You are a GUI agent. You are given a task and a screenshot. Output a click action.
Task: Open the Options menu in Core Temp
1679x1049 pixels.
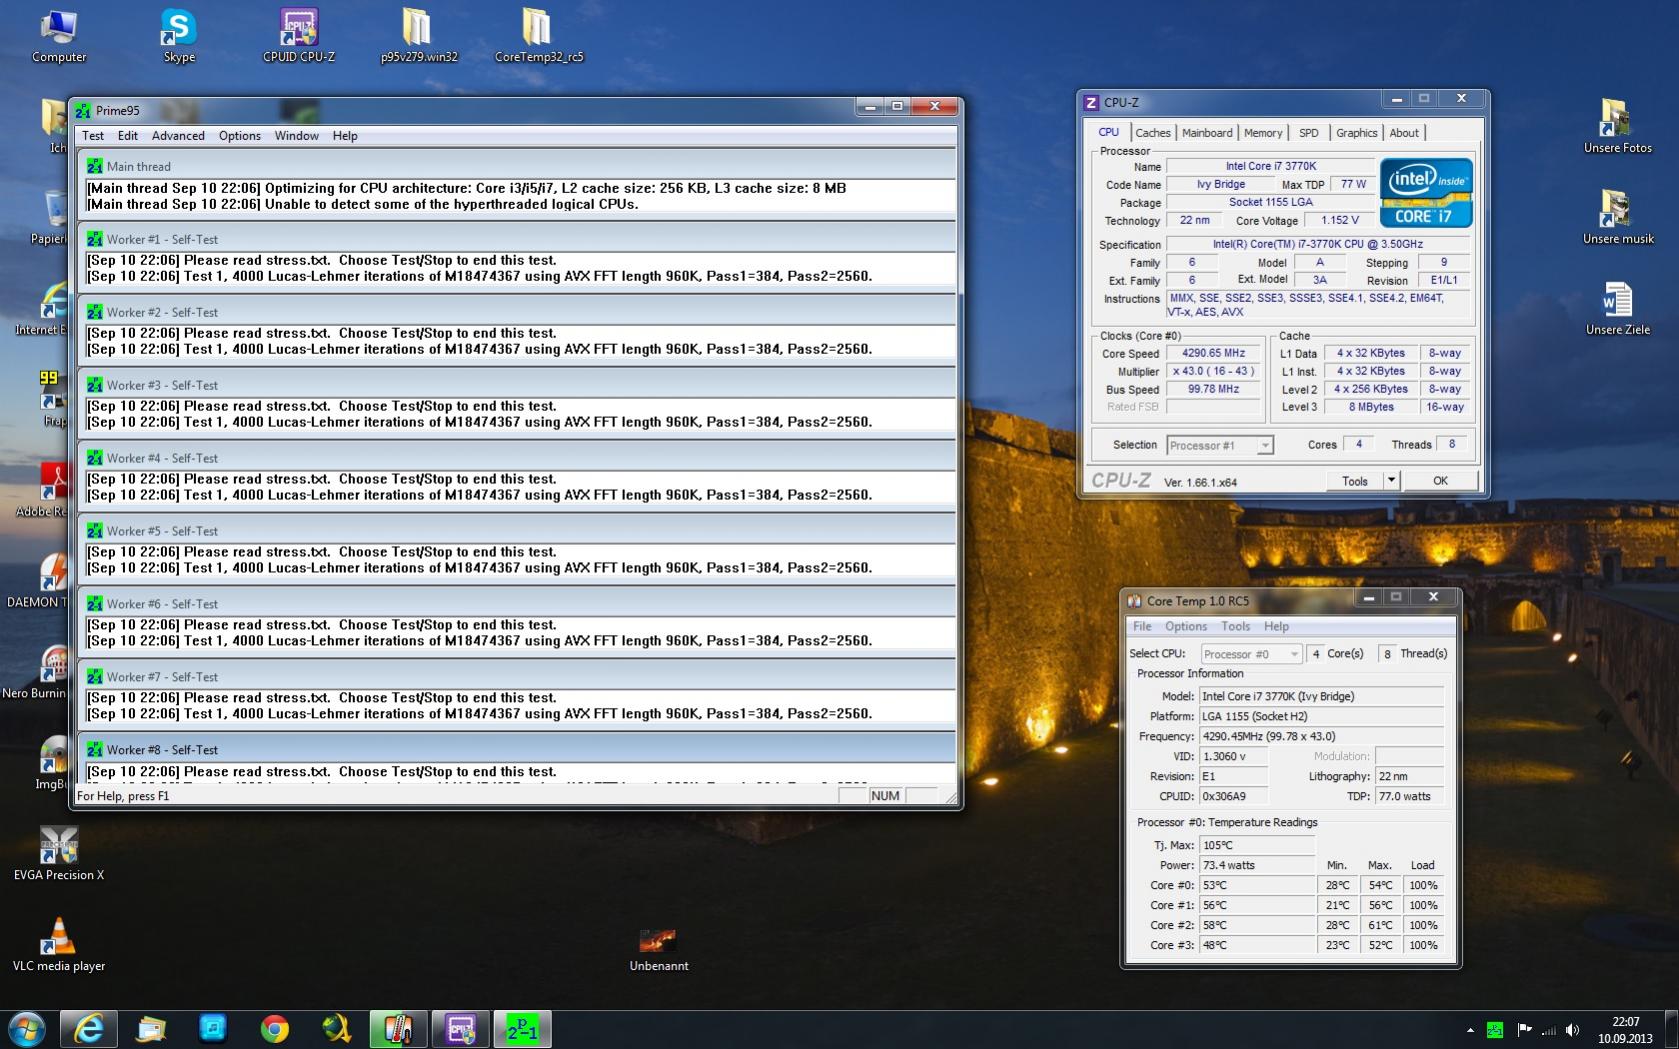(1186, 626)
